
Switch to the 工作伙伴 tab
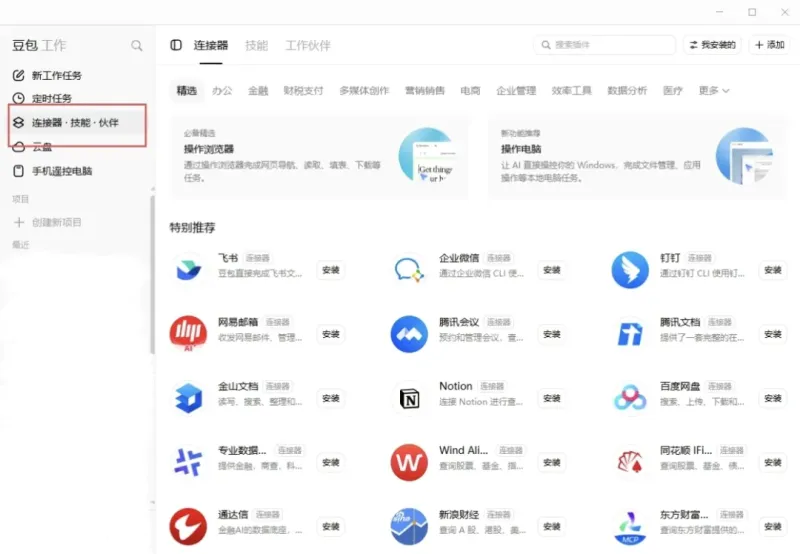click(x=308, y=45)
